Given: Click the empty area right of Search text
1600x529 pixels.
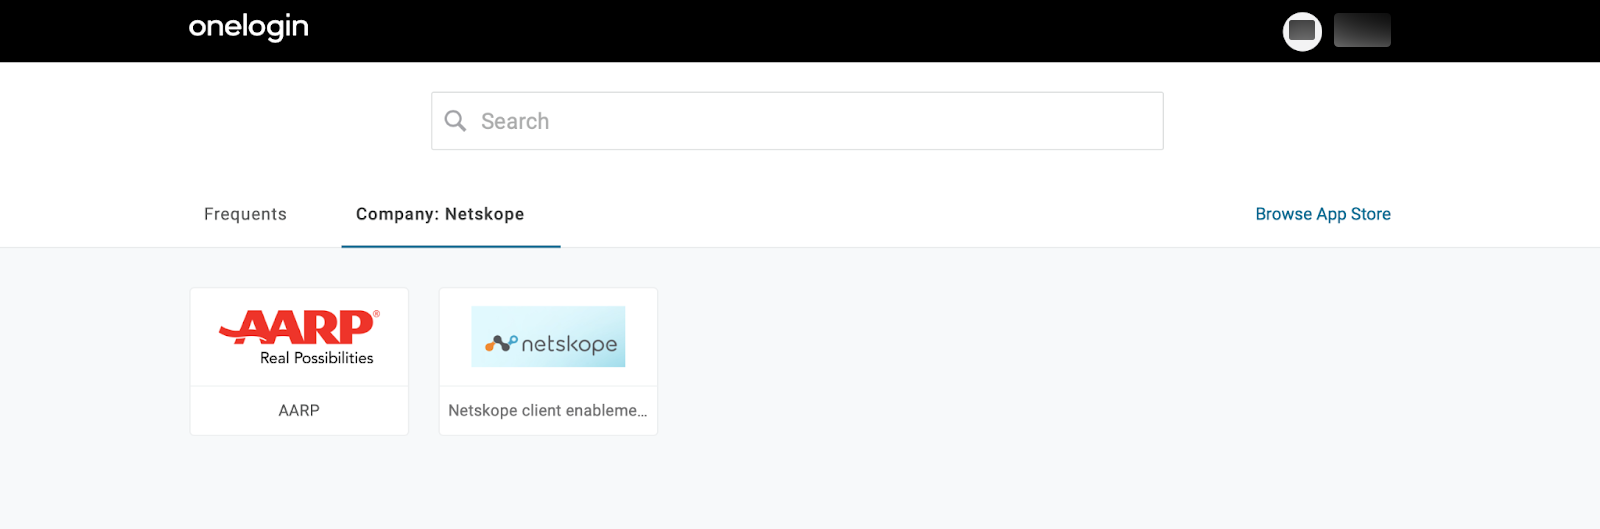Looking at the screenshot, I should pos(855,121).
